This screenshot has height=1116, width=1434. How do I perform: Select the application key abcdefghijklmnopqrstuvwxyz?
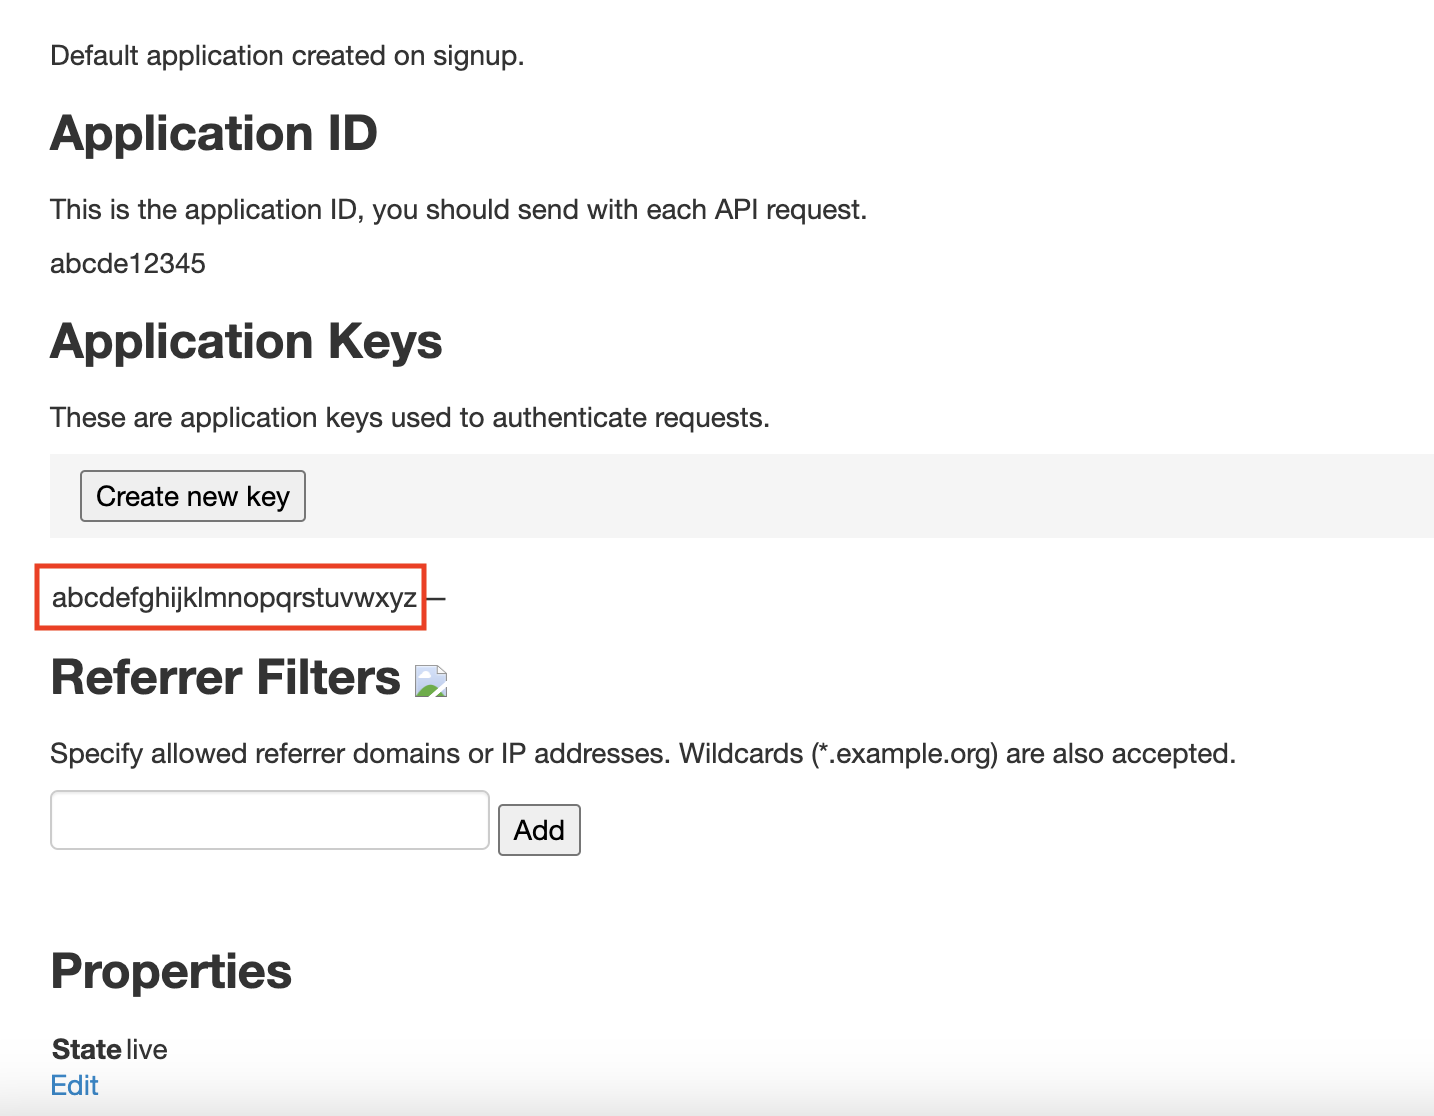coord(234,598)
